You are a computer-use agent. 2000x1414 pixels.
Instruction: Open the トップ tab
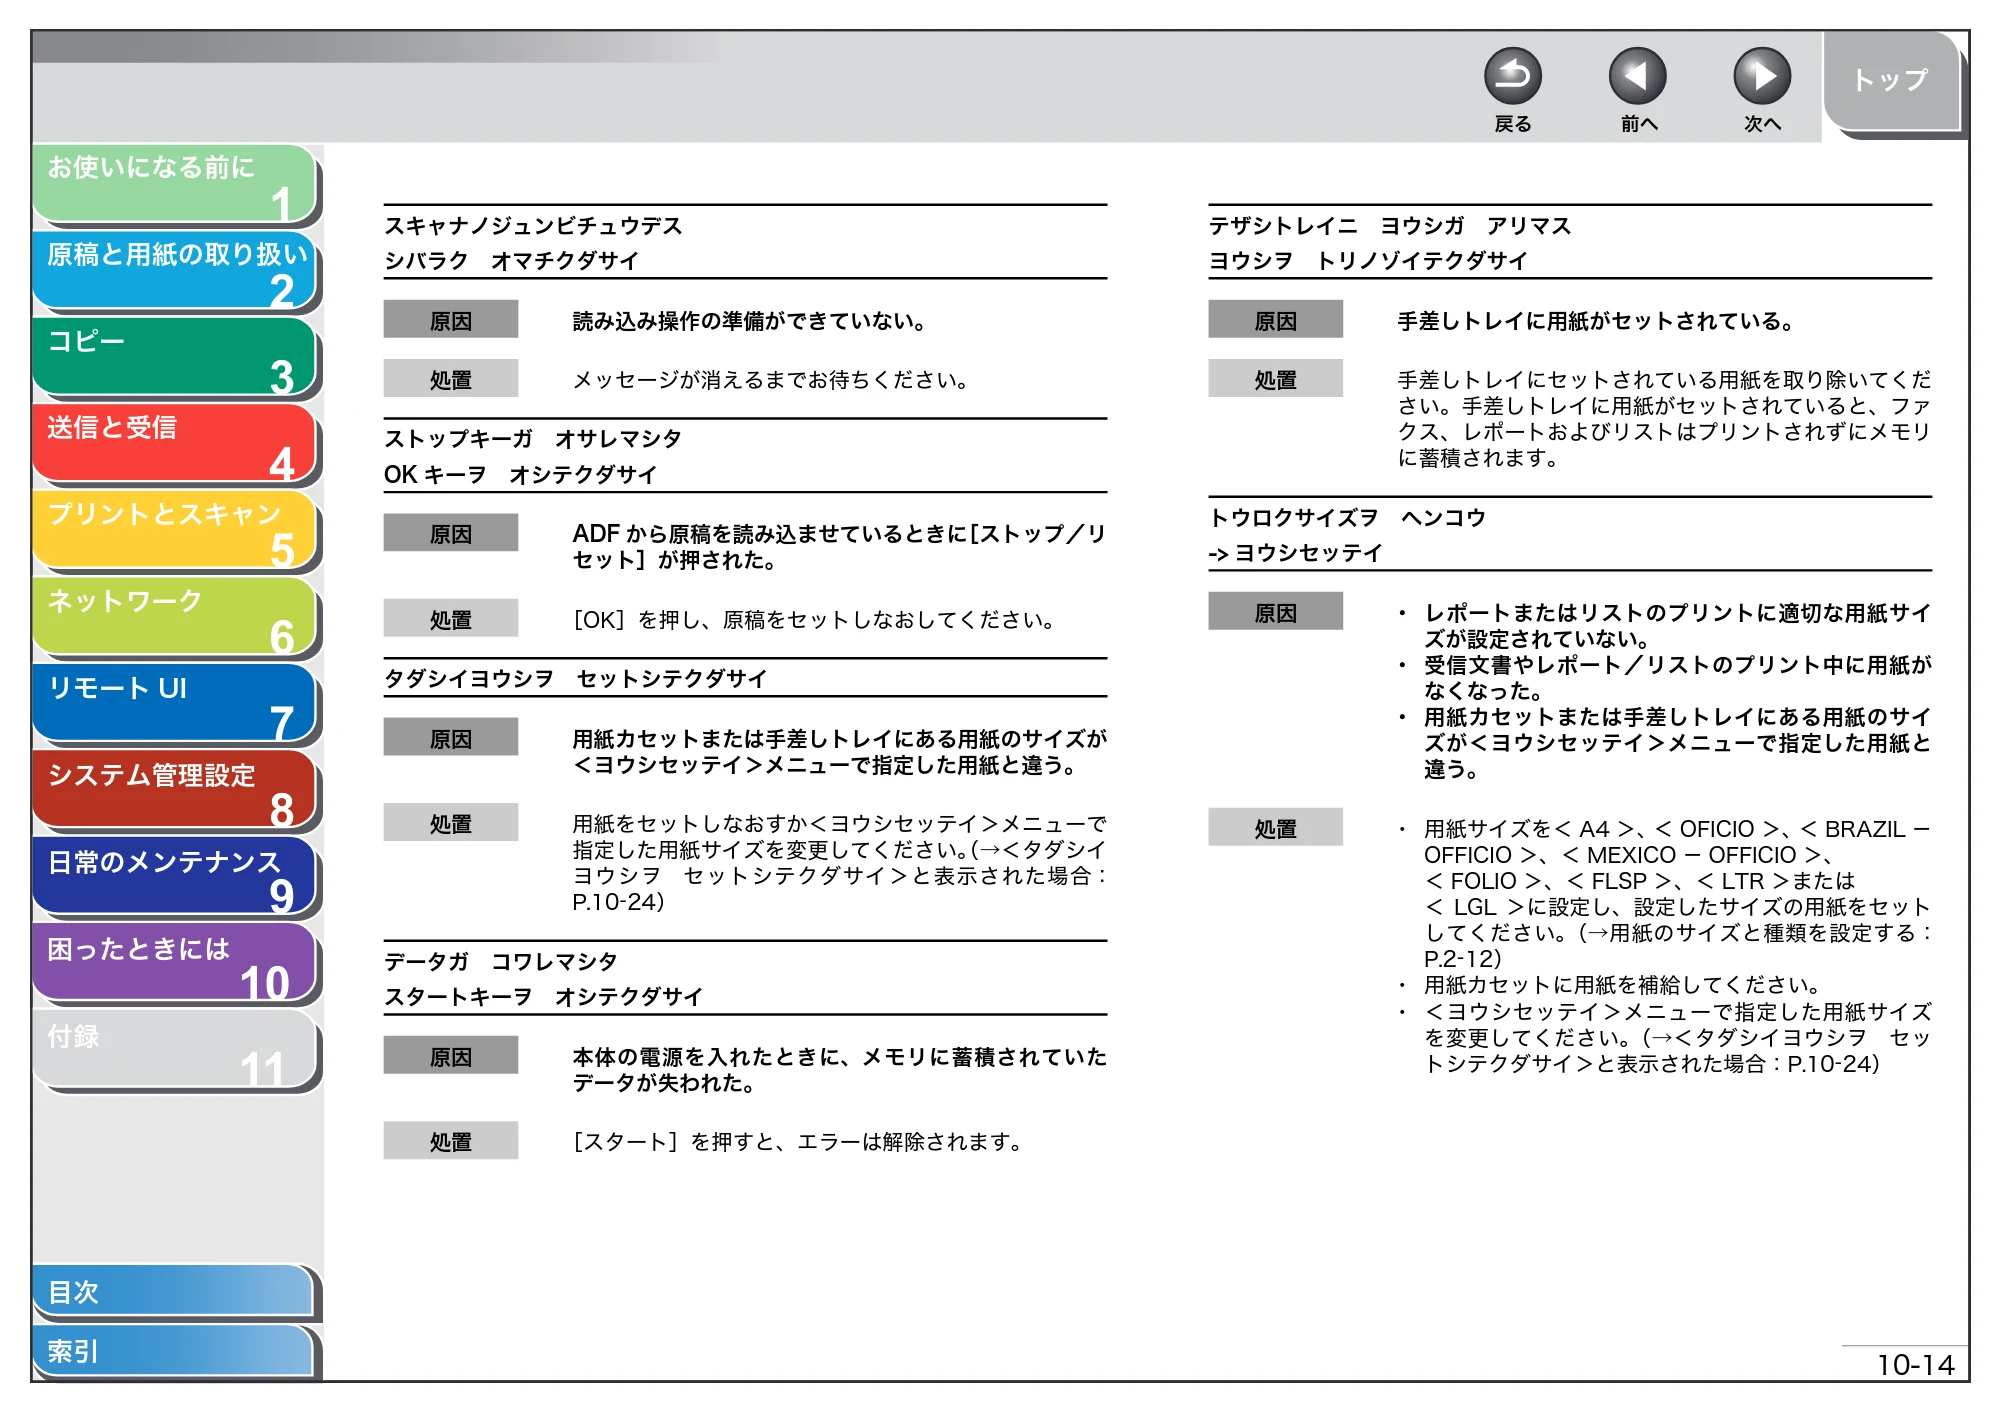pos(1893,81)
